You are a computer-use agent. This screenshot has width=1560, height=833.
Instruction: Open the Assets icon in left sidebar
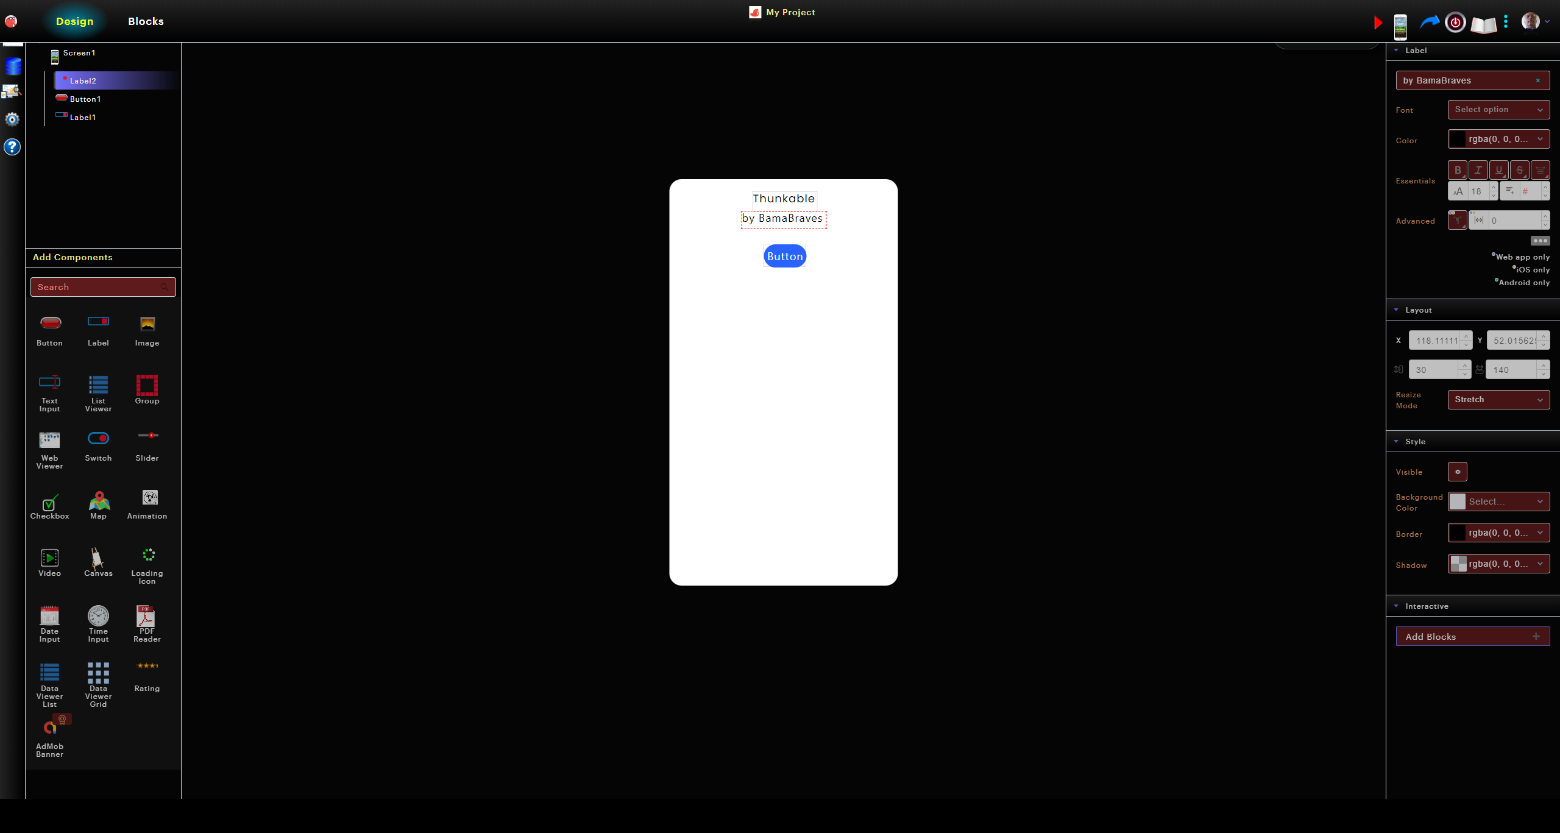(x=12, y=92)
